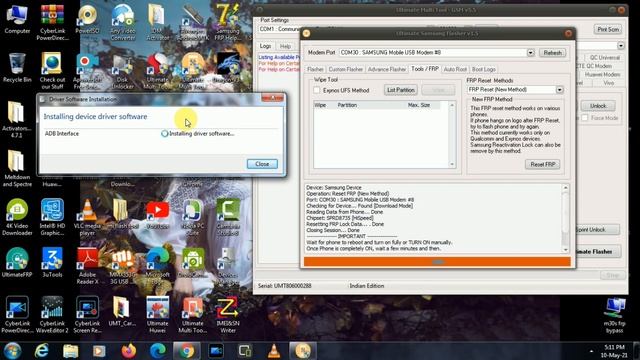Viewport: 640px width, 360px height.
Task: Expand the dropdown arrow below Port Scan button
Action: click(x=621, y=46)
